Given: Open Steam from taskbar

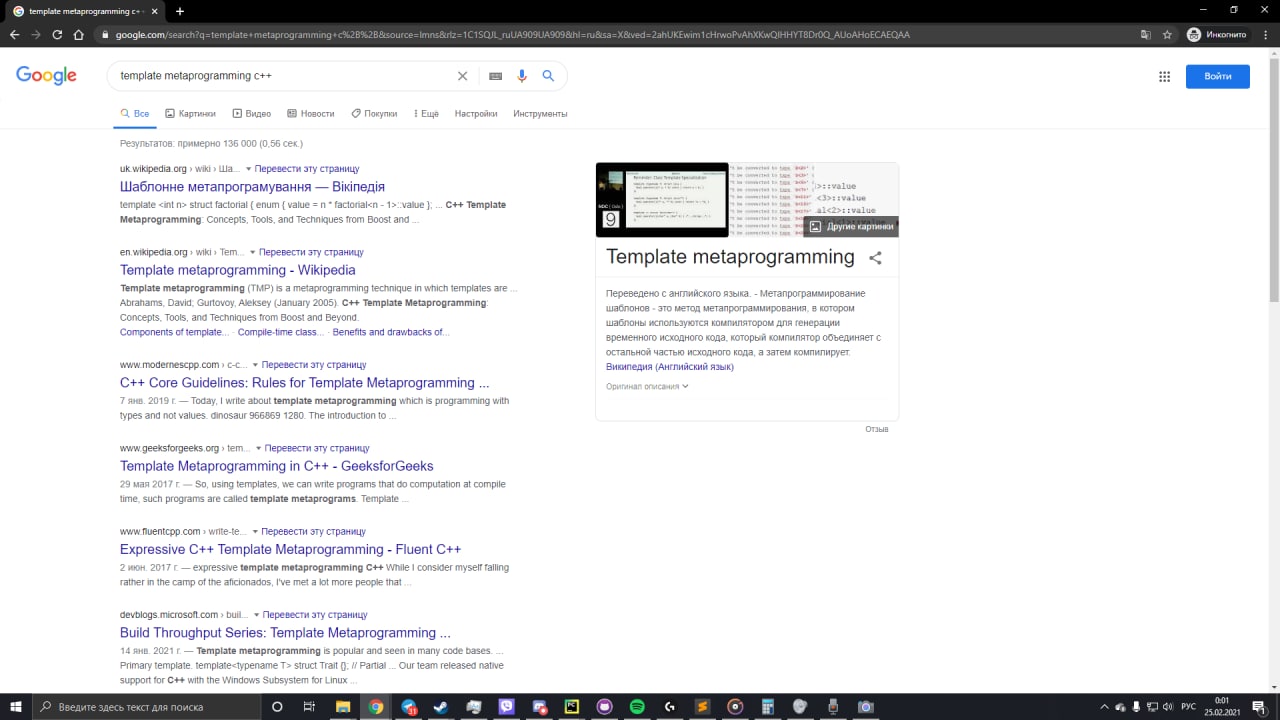Looking at the screenshot, I should coord(441,706).
